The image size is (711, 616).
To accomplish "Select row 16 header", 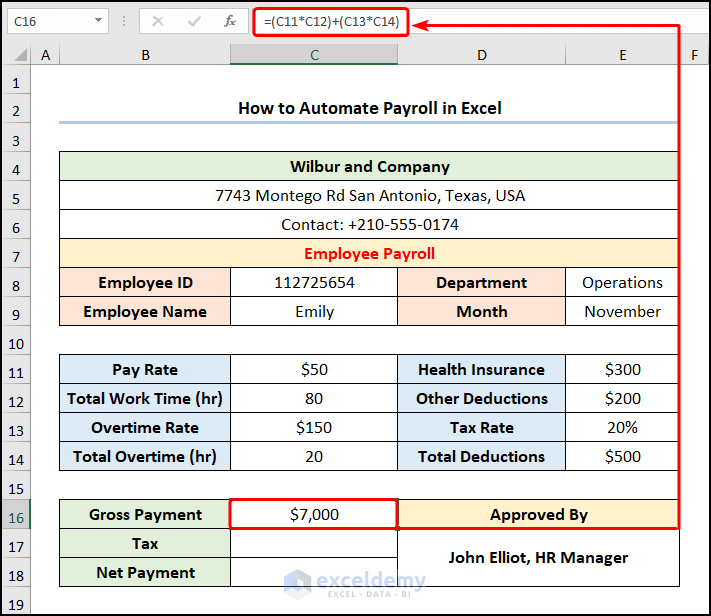I will tap(16, 515).
